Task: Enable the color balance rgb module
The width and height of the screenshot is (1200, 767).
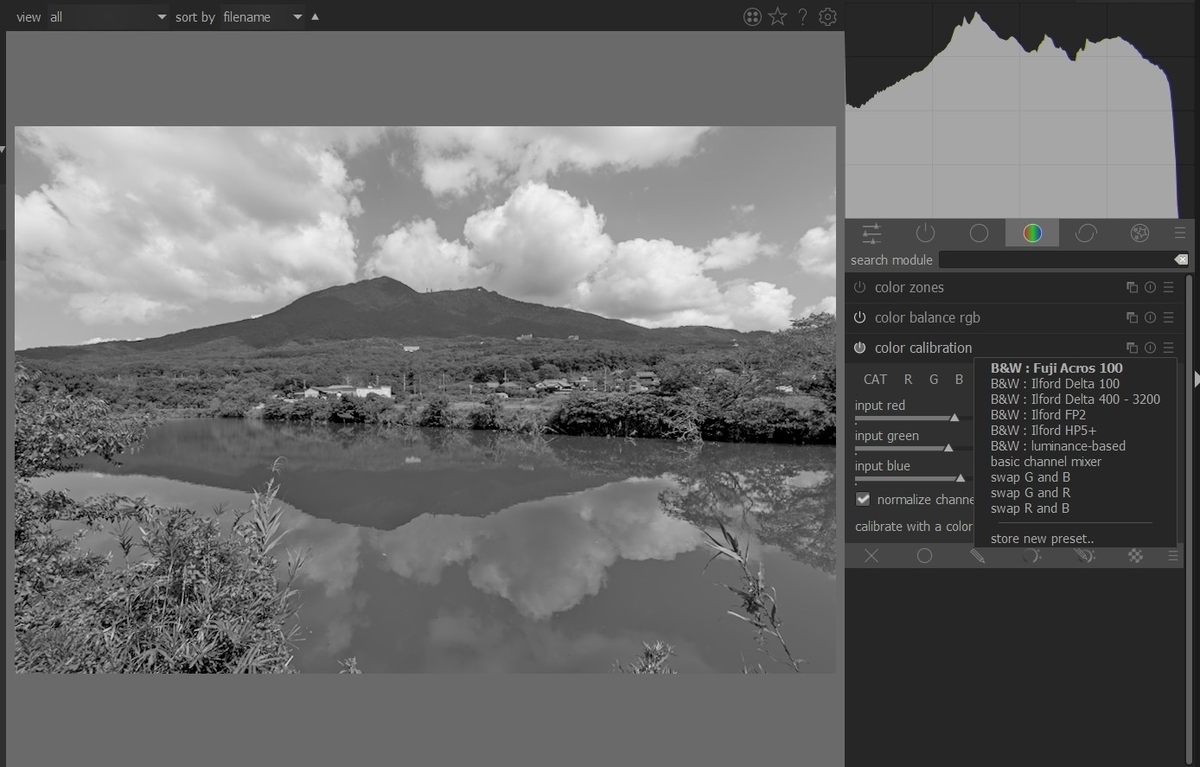Action: [x=858, y=317]
